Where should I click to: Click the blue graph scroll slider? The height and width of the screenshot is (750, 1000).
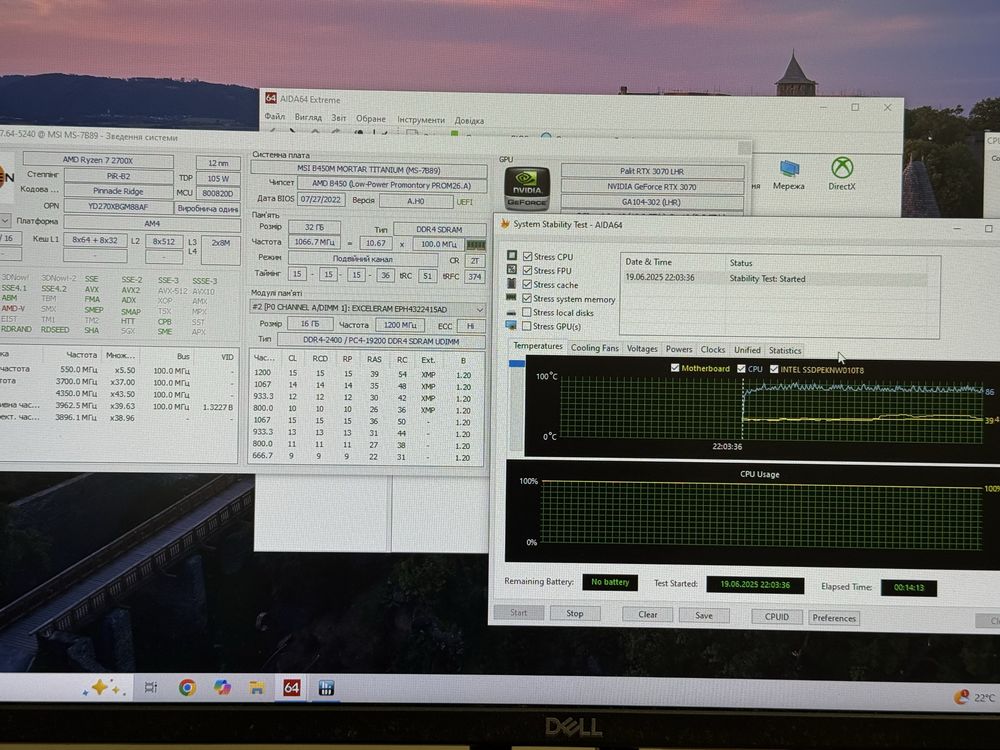516,364
